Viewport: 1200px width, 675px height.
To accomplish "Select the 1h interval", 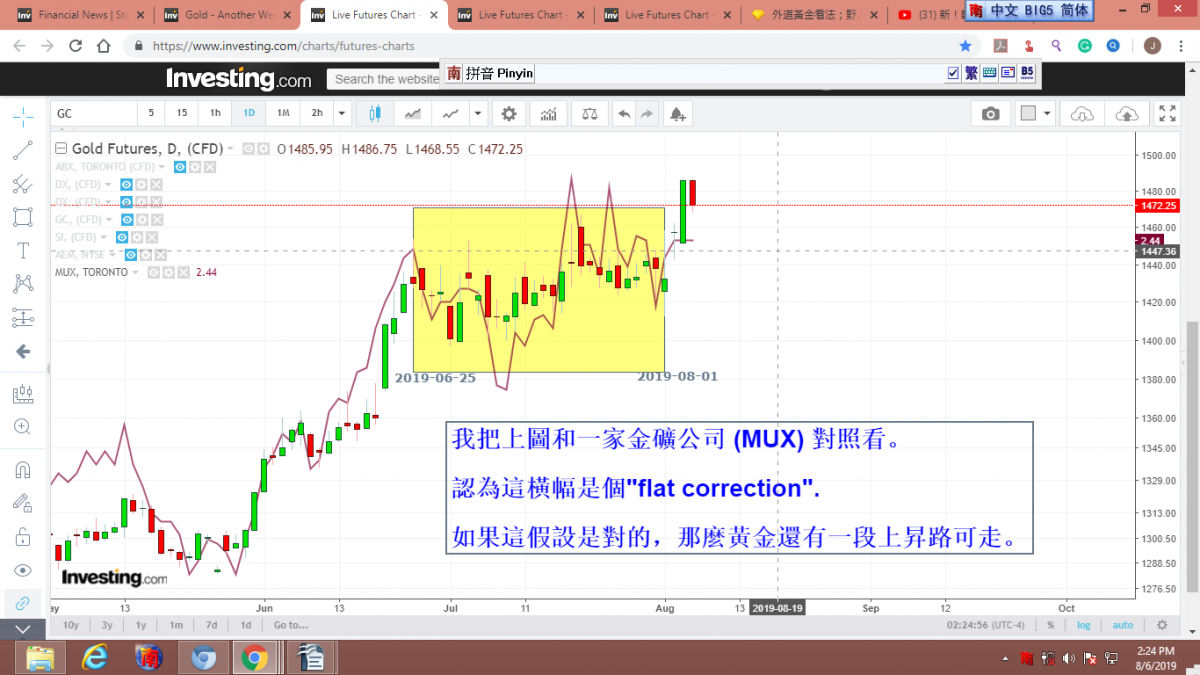I will click(x=215, y=113).
